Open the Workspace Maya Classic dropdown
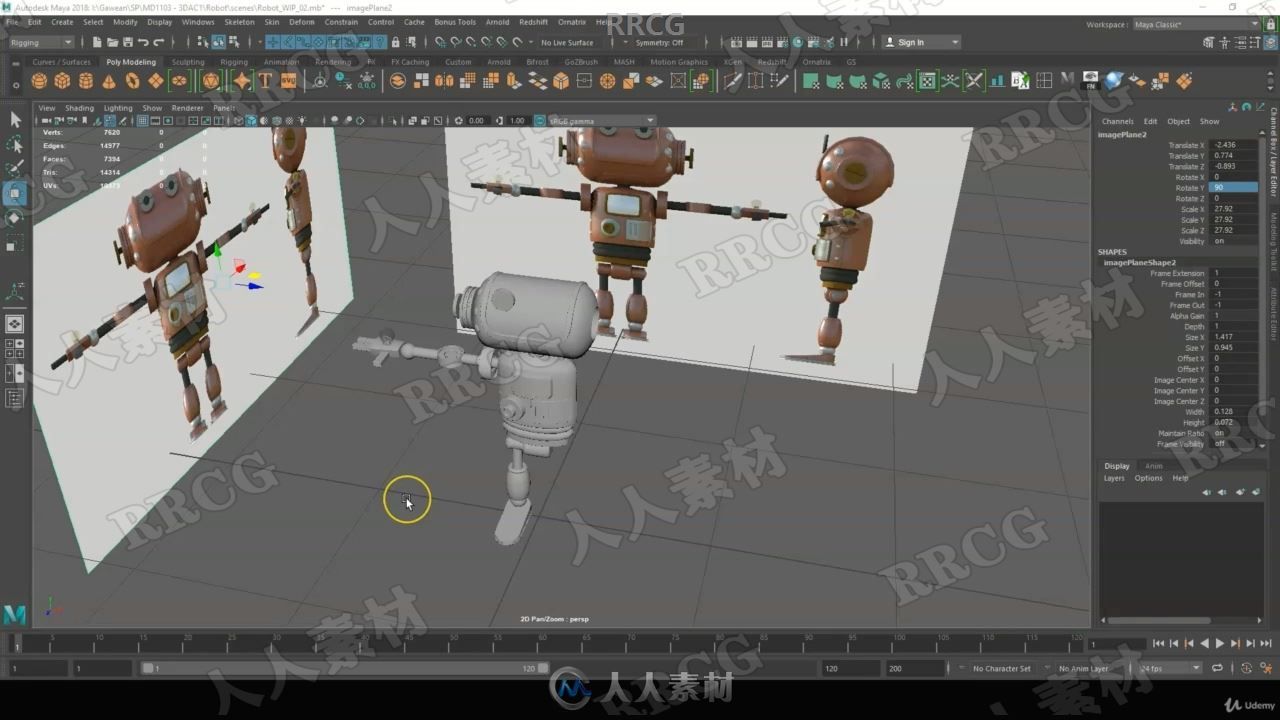Image resolution: width=1280 pixels, height=720 pixels. point(1196,24)
